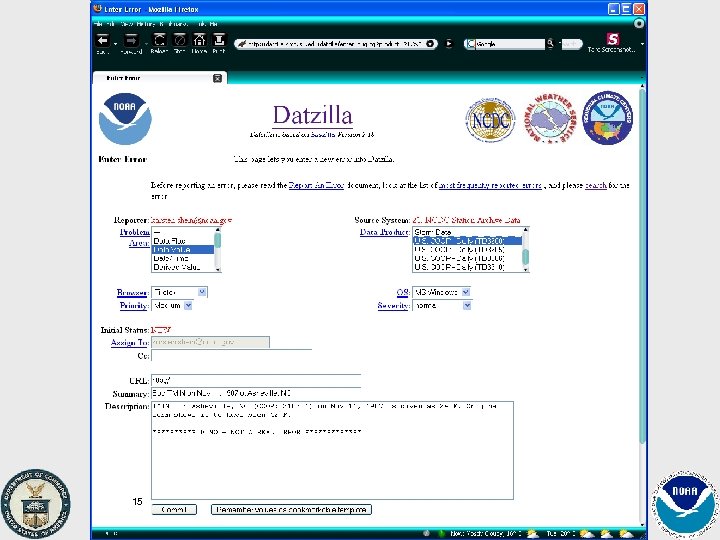Select Date/Time in the Problem Area list

(x=183, y=259)
